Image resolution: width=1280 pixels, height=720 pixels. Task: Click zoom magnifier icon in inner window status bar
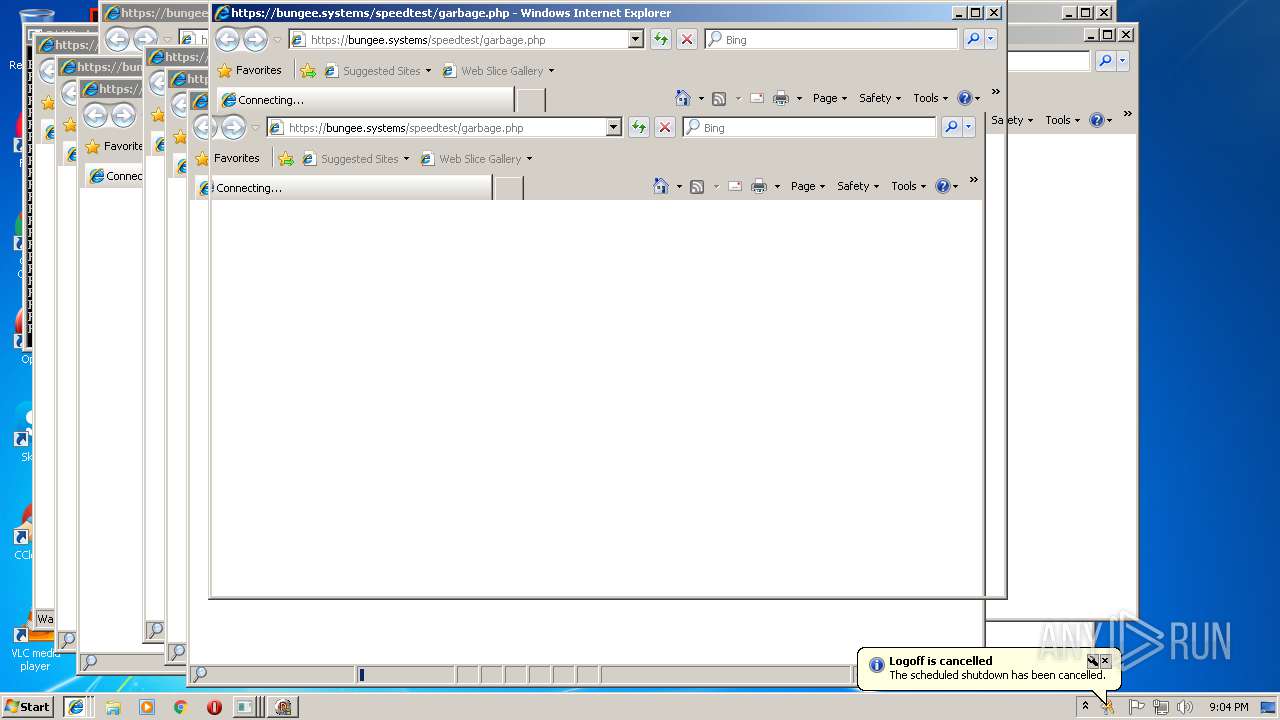click(199, 674)
